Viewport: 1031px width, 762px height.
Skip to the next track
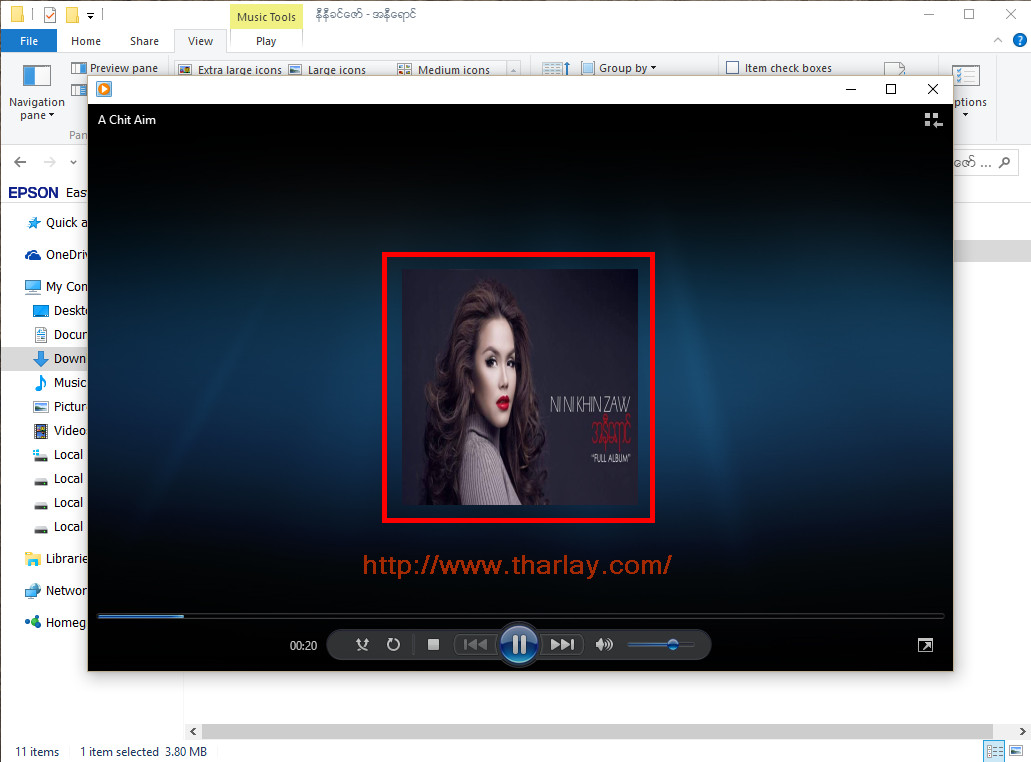click(x=562, y=644)
